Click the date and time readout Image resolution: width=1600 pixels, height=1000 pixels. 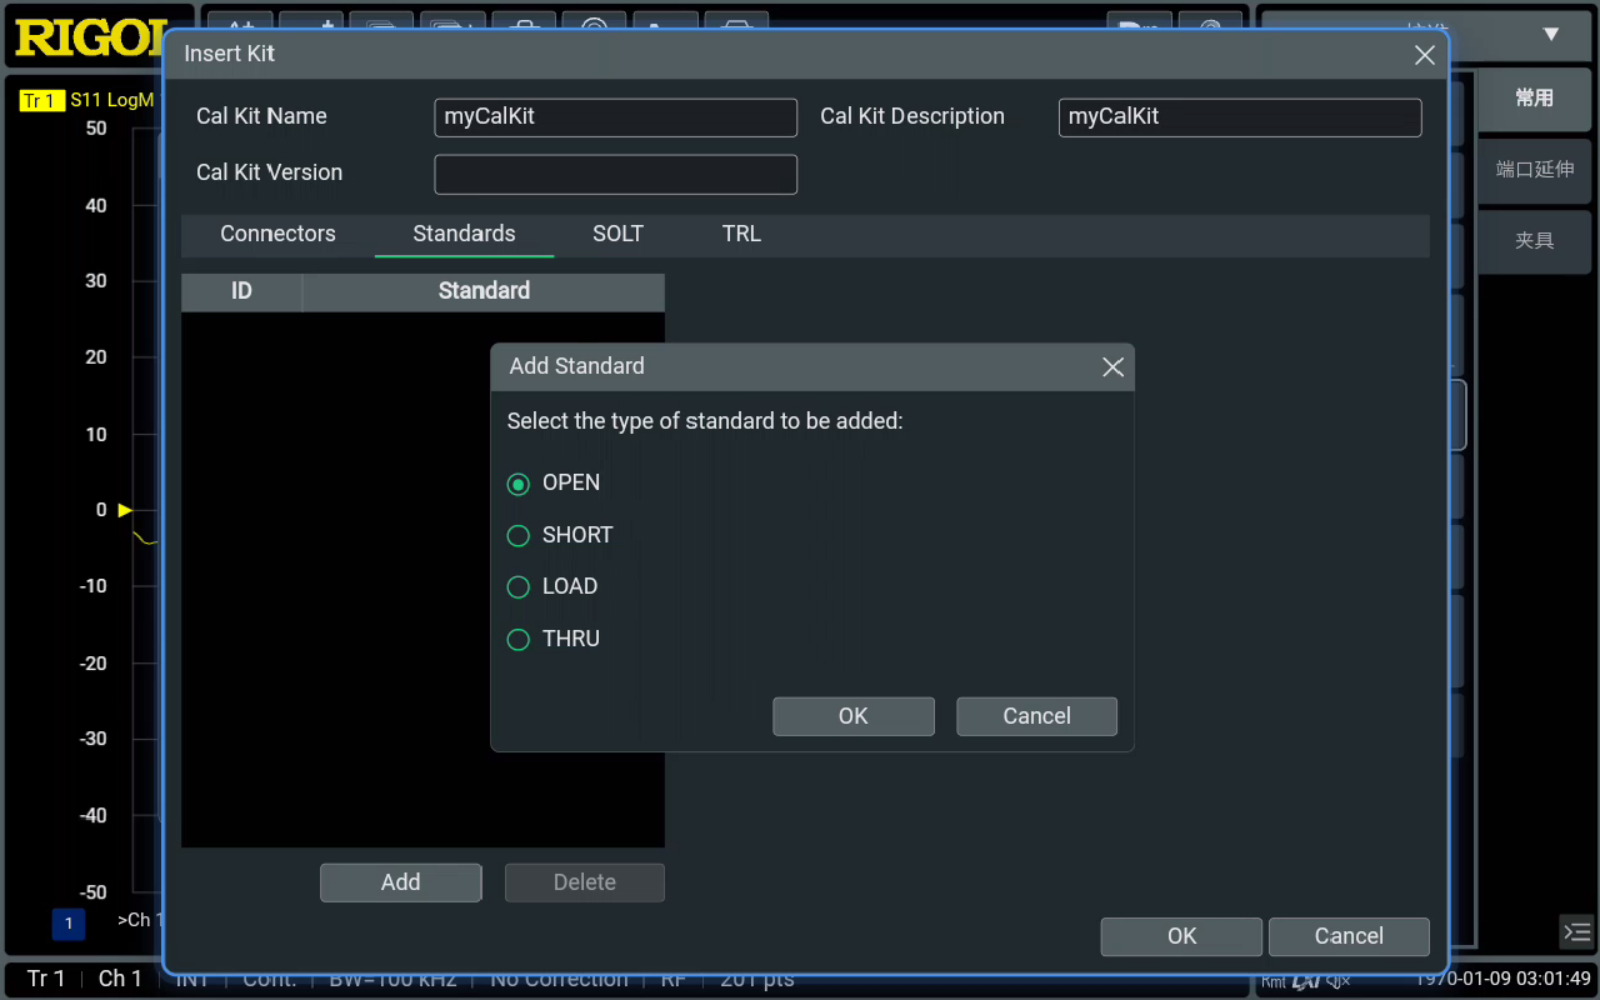(1503, 978)
